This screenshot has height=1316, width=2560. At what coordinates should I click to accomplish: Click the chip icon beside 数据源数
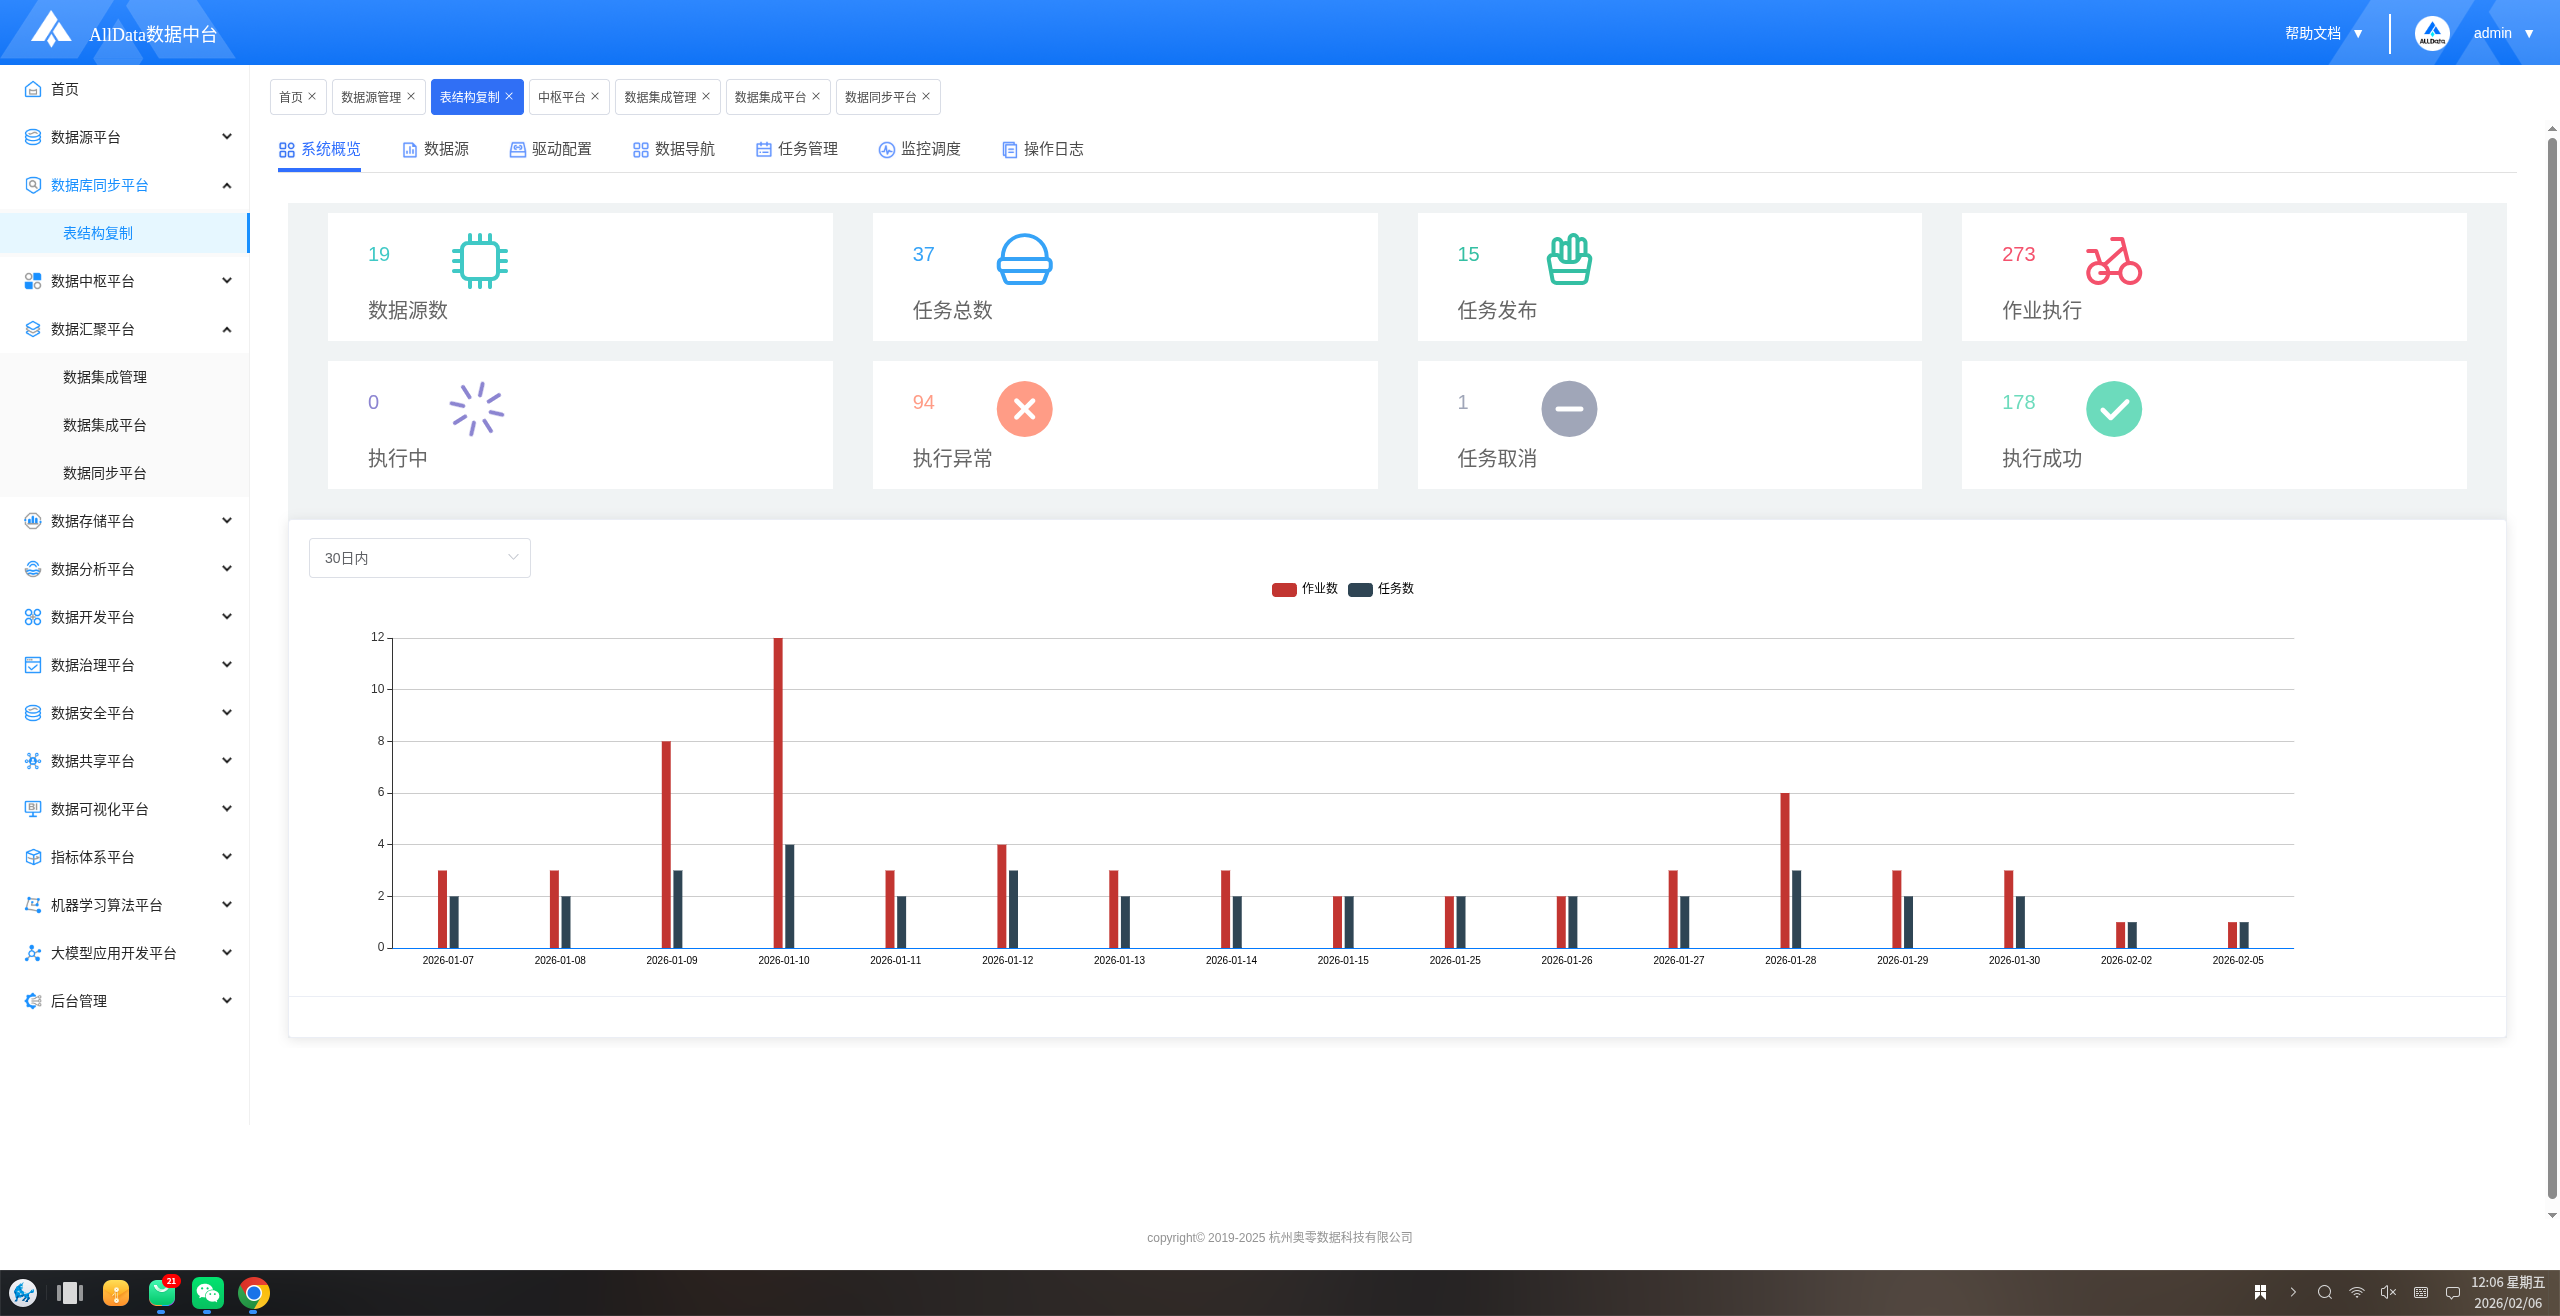(x=479, y=261)
